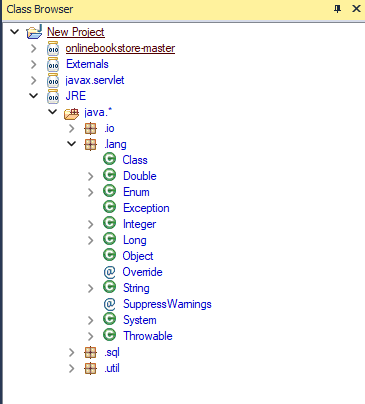Expand the .util package

click(x=72, y=368)
